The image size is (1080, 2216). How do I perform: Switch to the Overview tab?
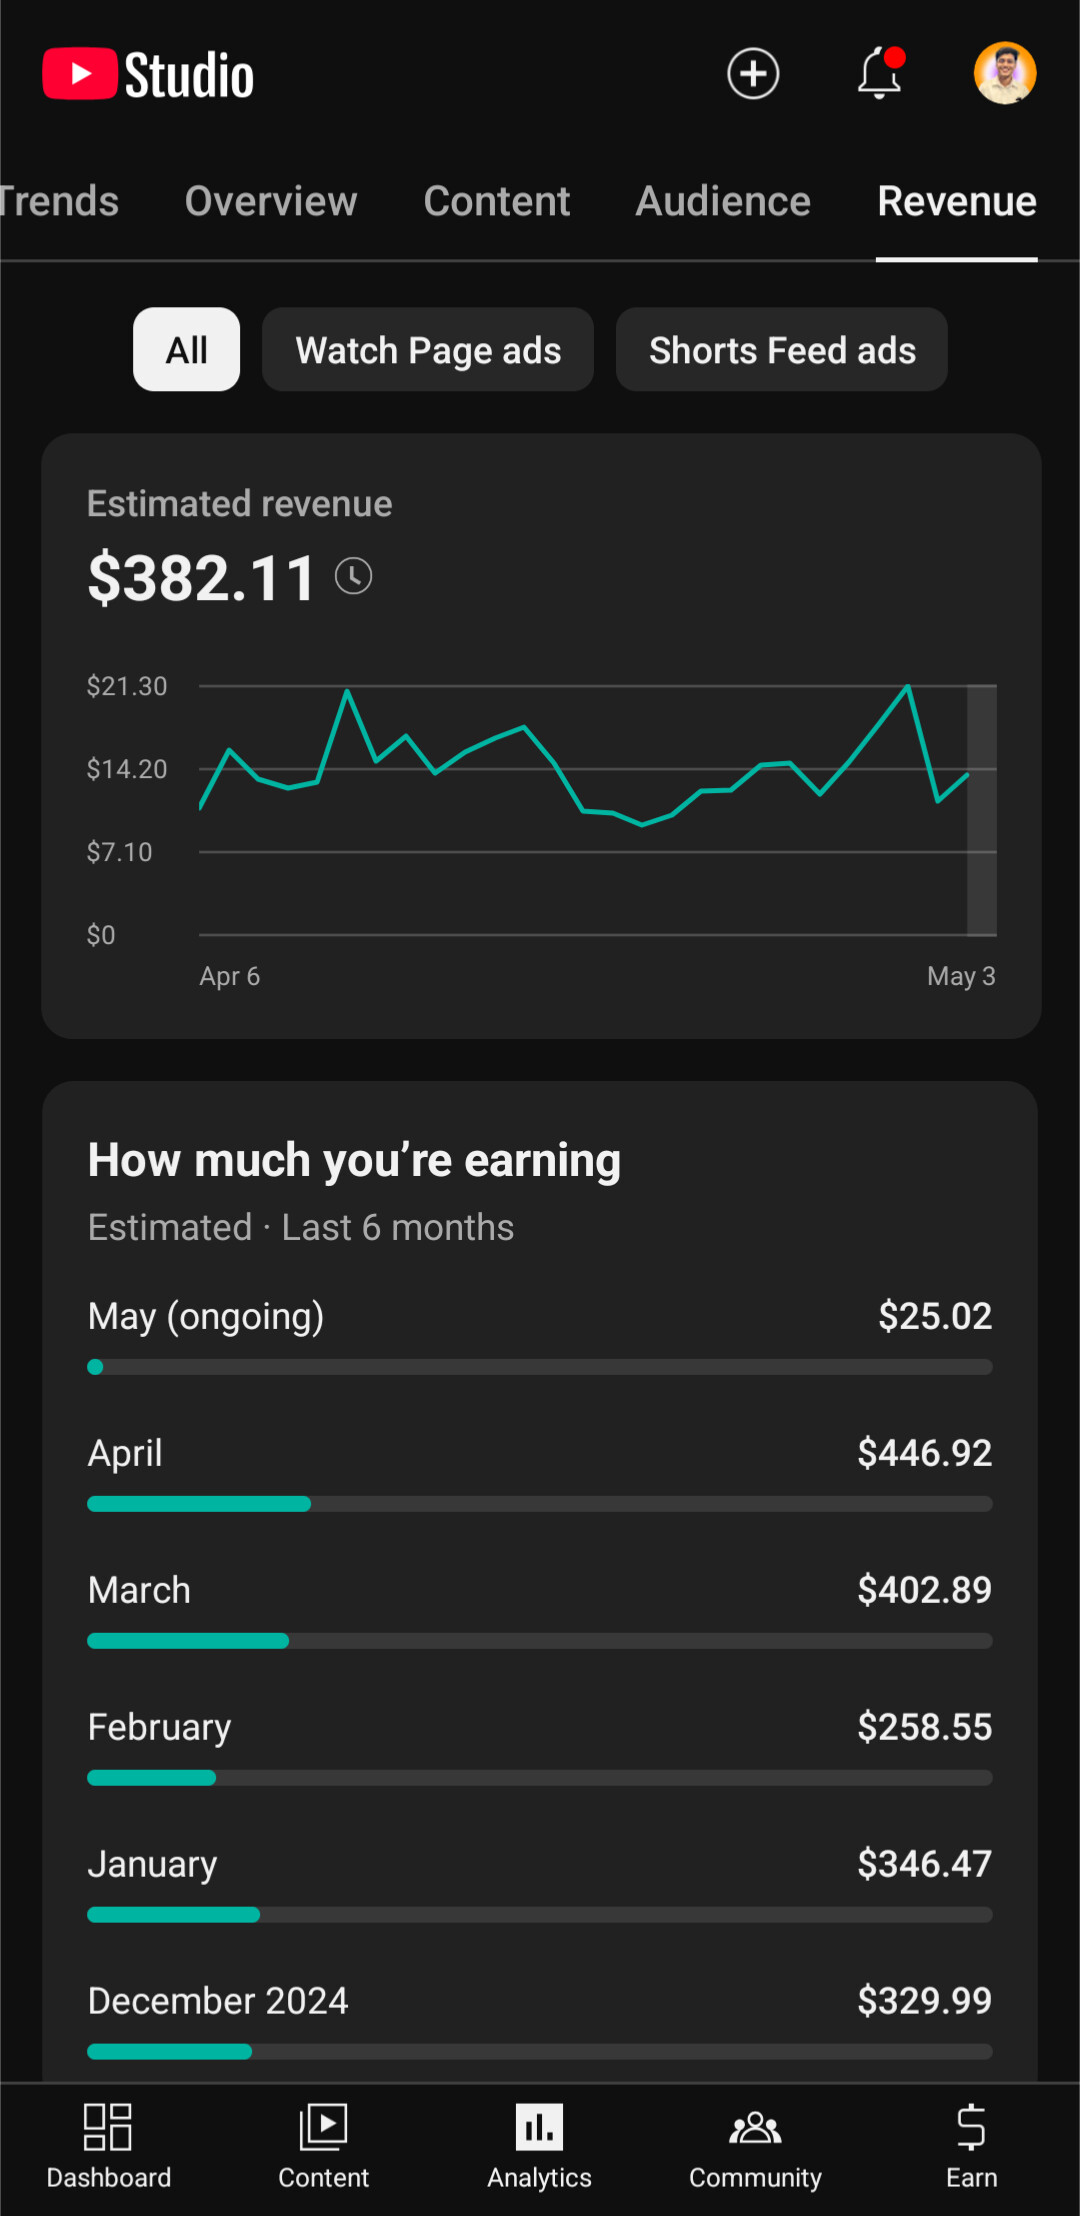tap(271, 202)
